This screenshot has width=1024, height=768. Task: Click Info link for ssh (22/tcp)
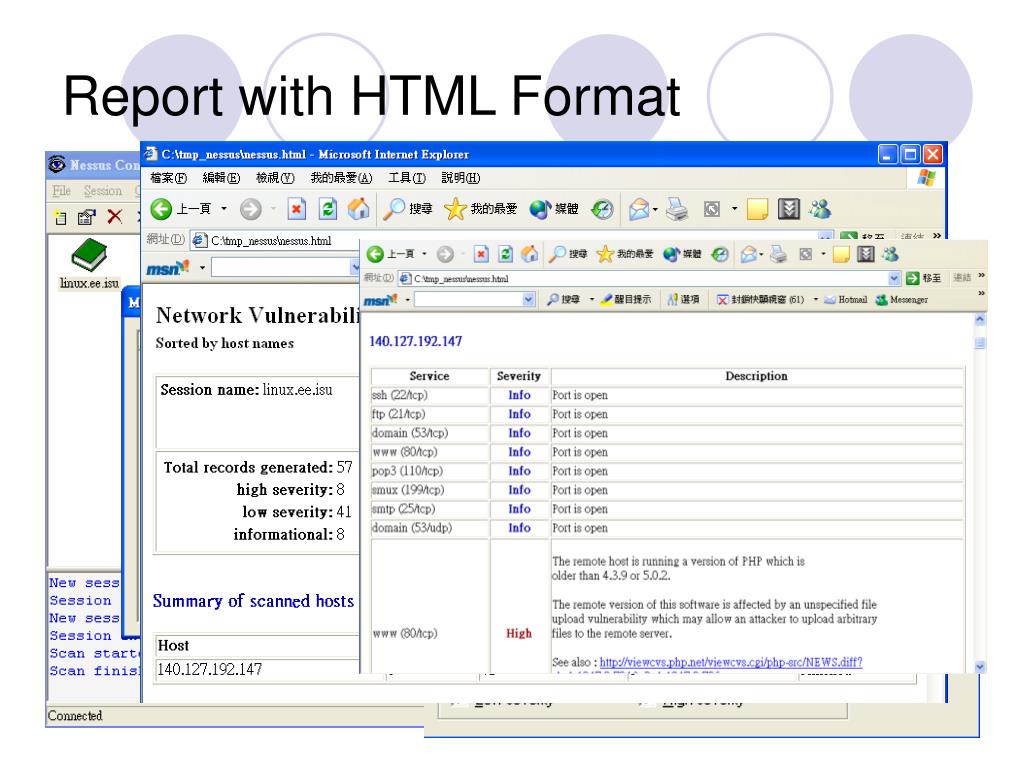point(519,395)
